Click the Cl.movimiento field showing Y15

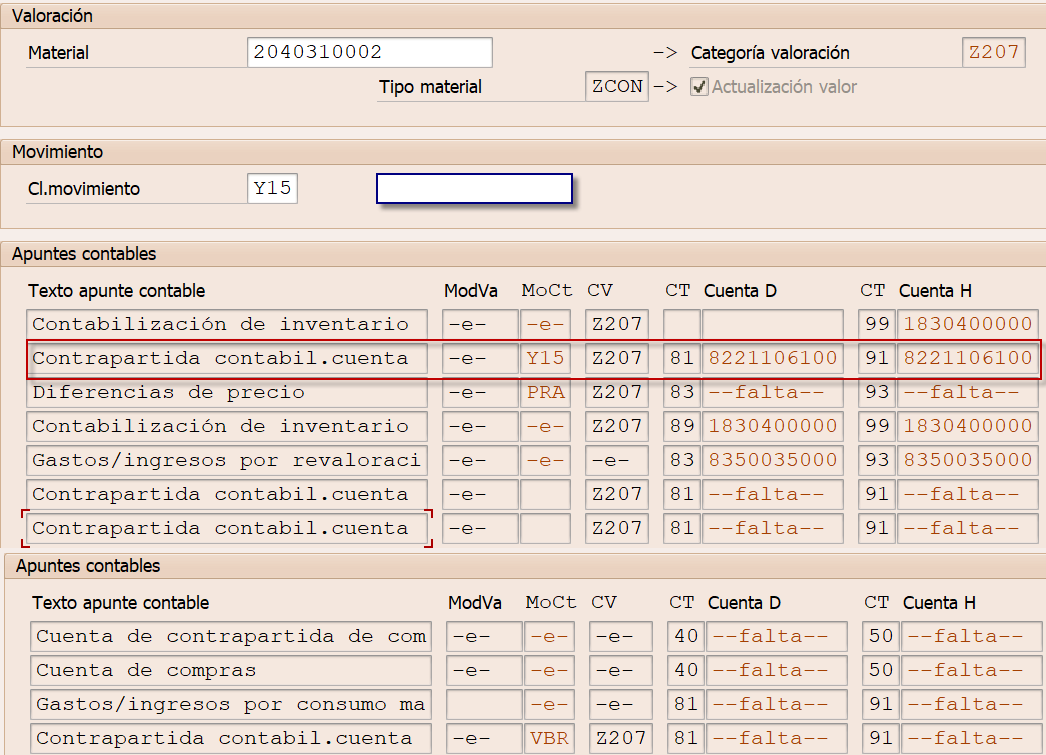pyautogui.click(x=272, y=189)
